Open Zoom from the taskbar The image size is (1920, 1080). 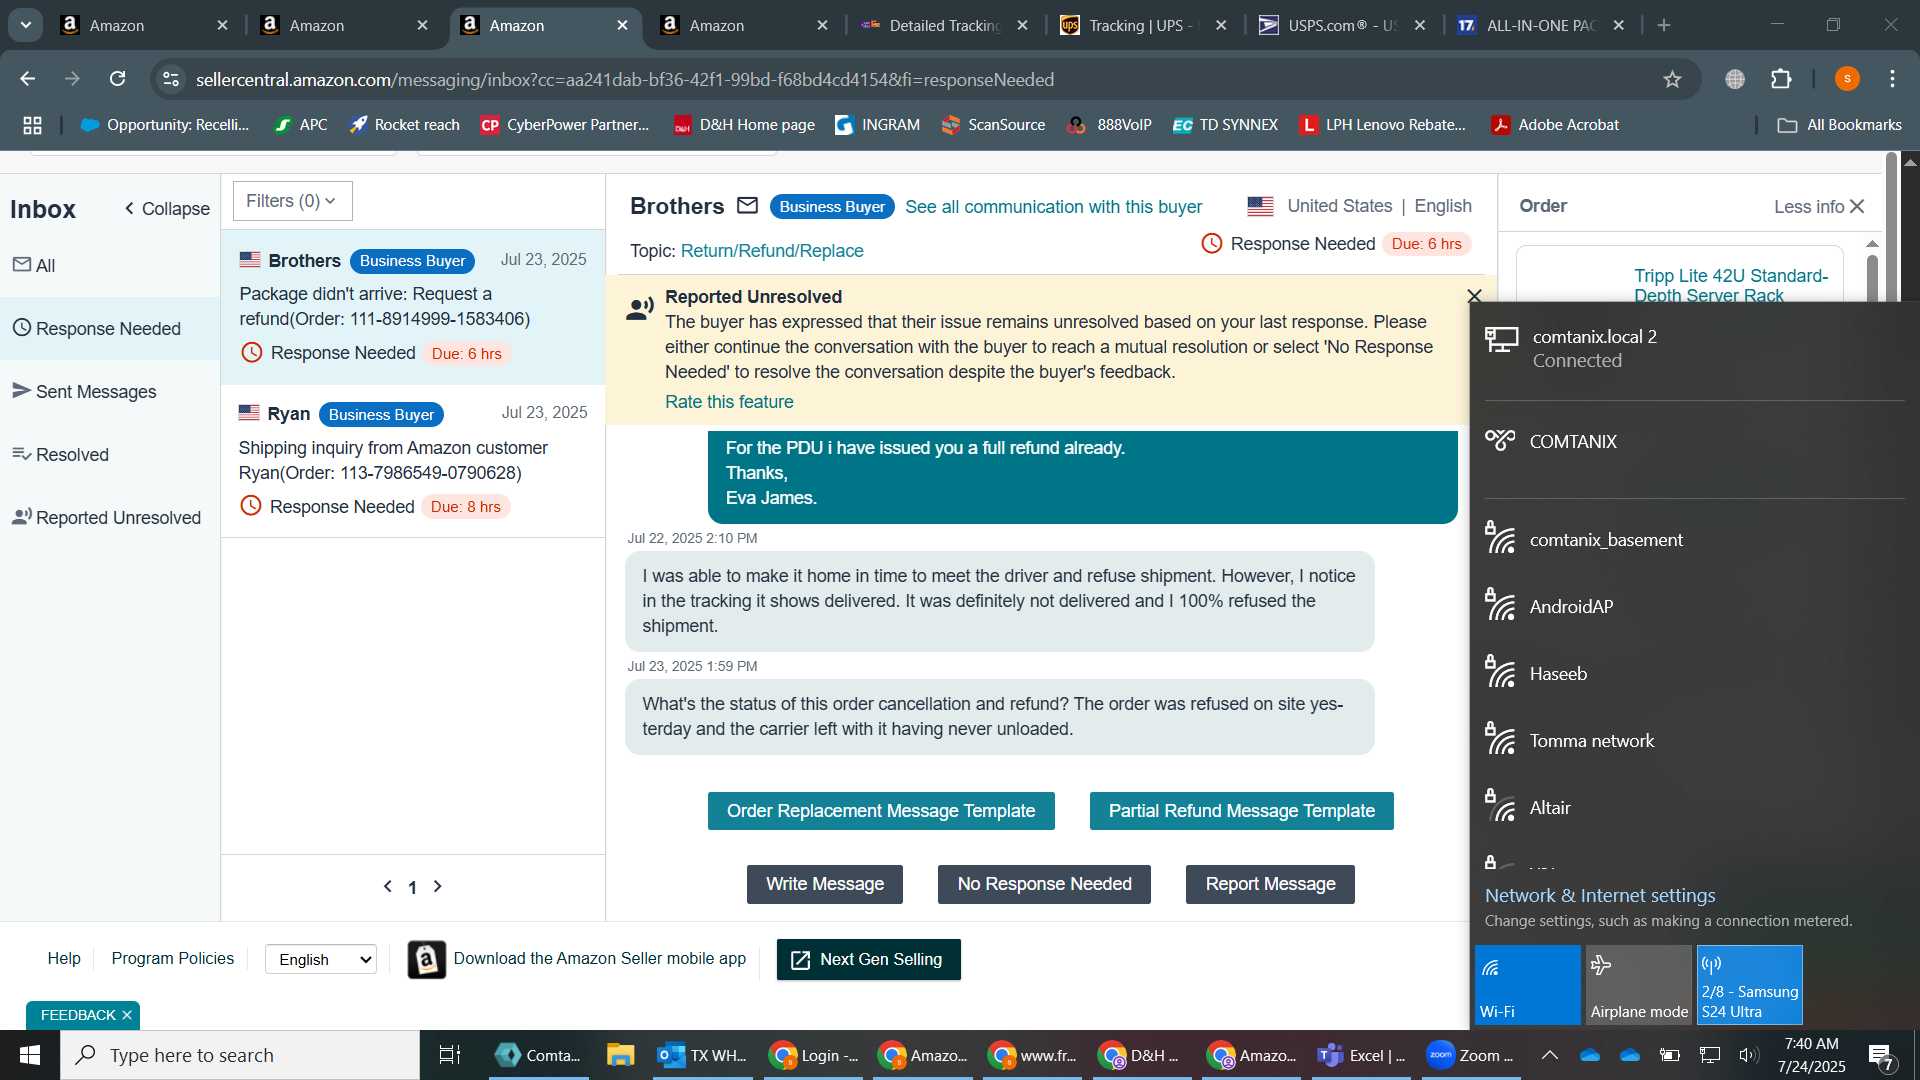[x=1470, y=1055]
